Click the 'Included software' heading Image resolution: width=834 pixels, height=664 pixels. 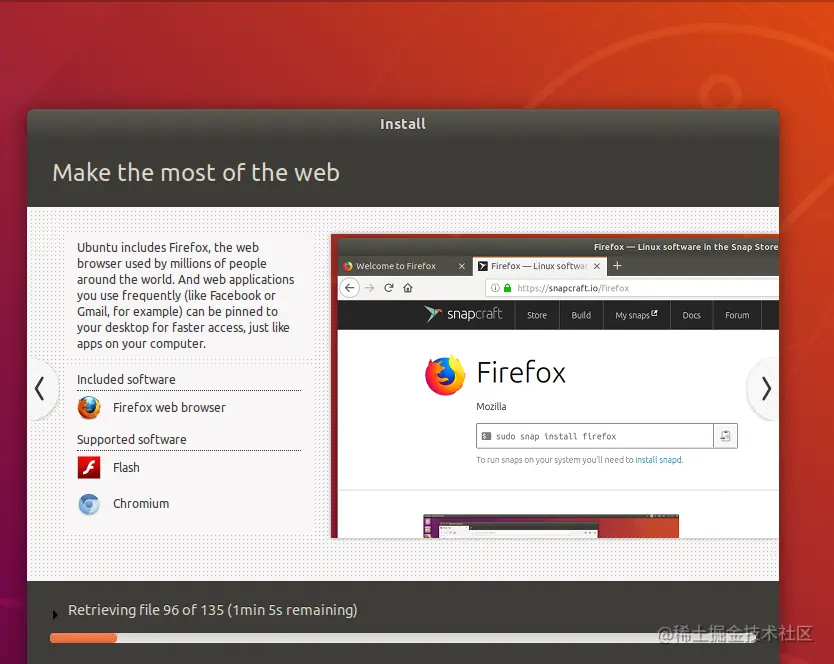pos(126,379)
